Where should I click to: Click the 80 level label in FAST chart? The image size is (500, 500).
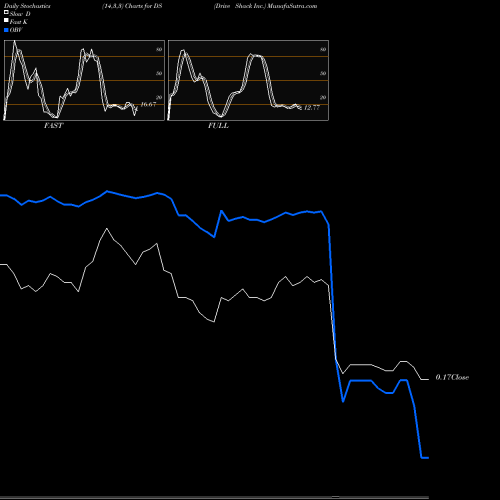click(159, 49)
